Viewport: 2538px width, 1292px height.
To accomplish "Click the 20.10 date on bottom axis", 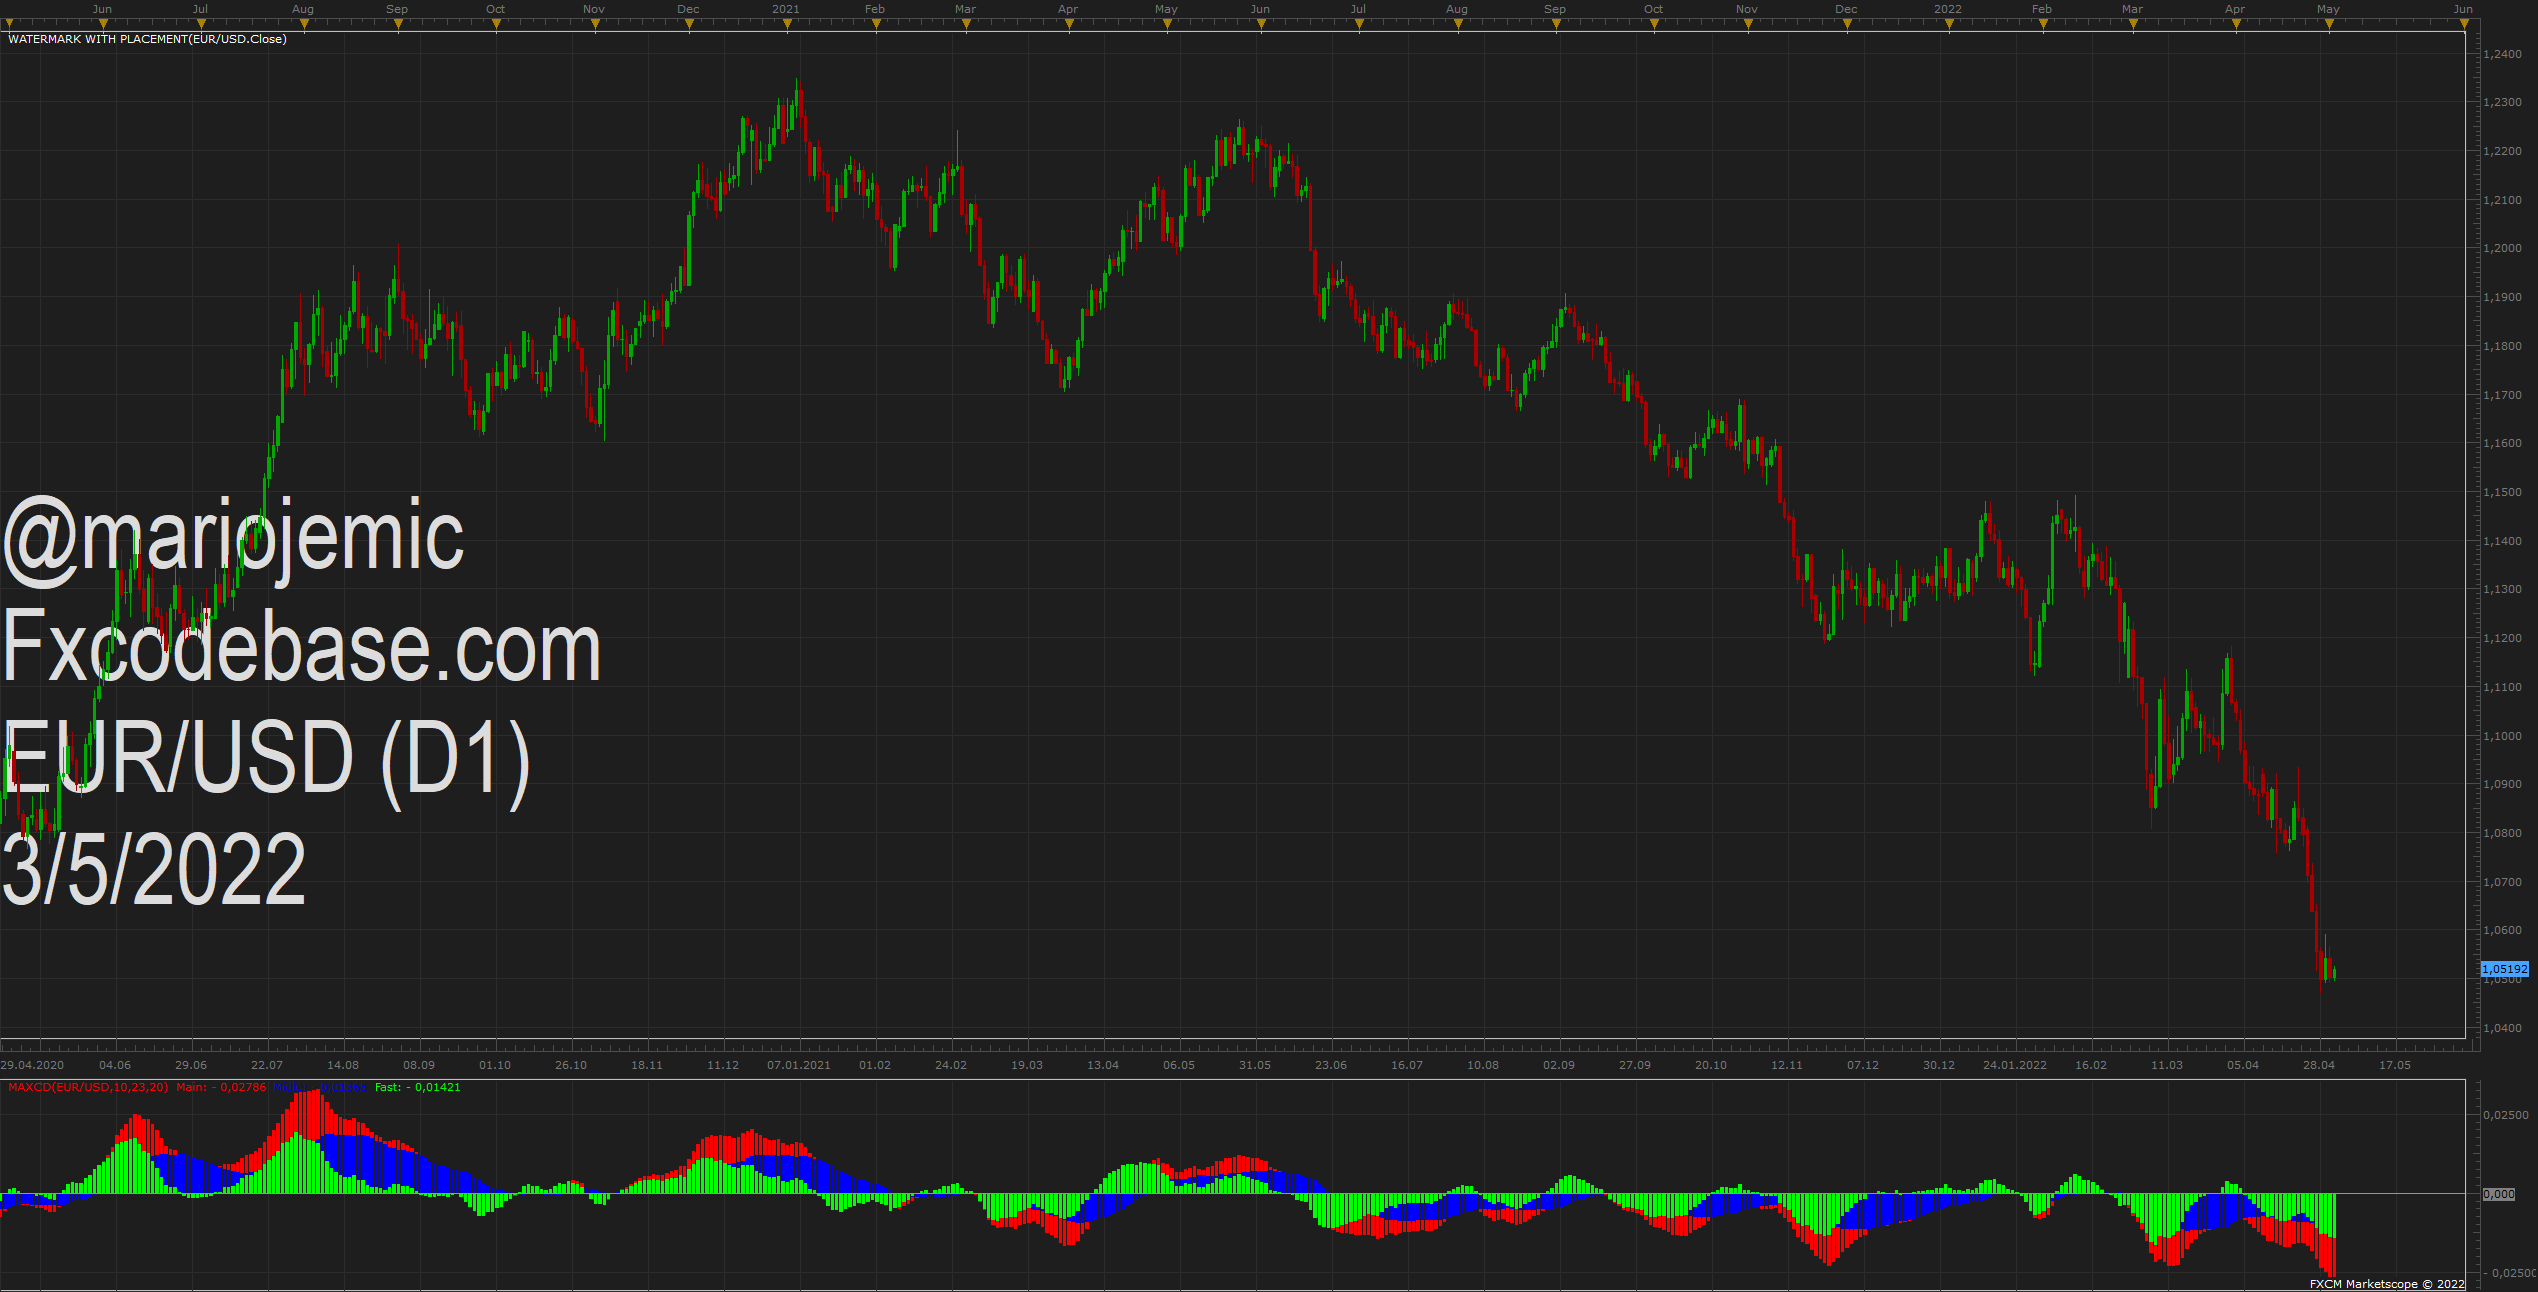I will coord(1711,1065).
